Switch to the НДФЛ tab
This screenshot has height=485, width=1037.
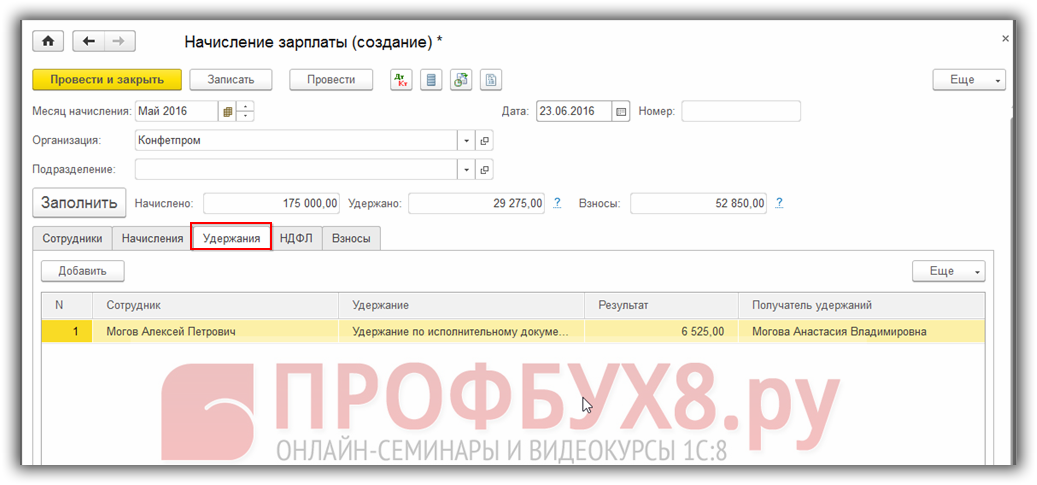click(296, 238)
